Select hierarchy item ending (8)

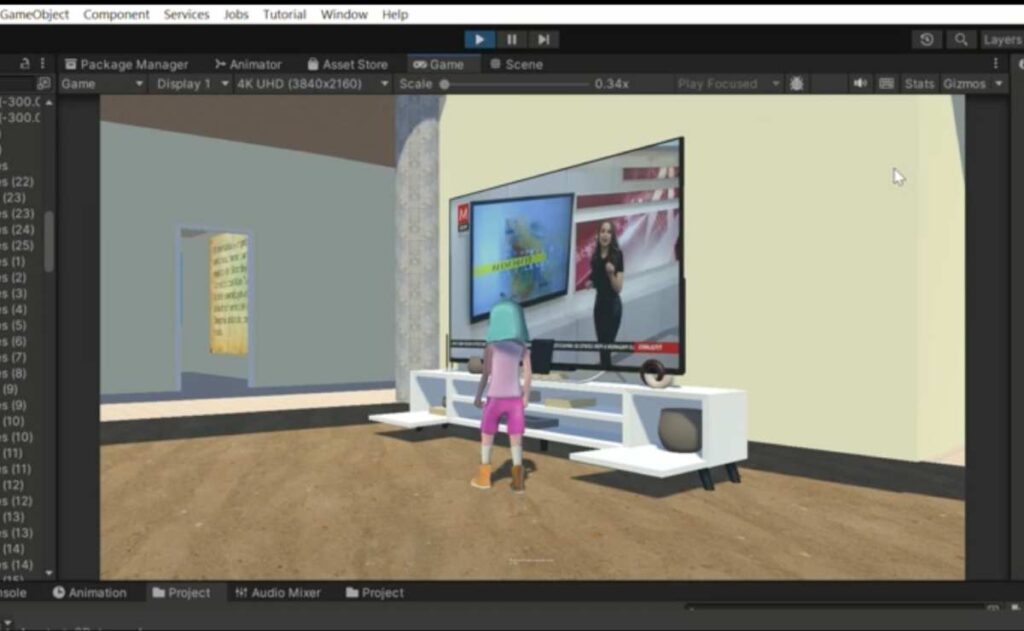(x=14, y=373)
